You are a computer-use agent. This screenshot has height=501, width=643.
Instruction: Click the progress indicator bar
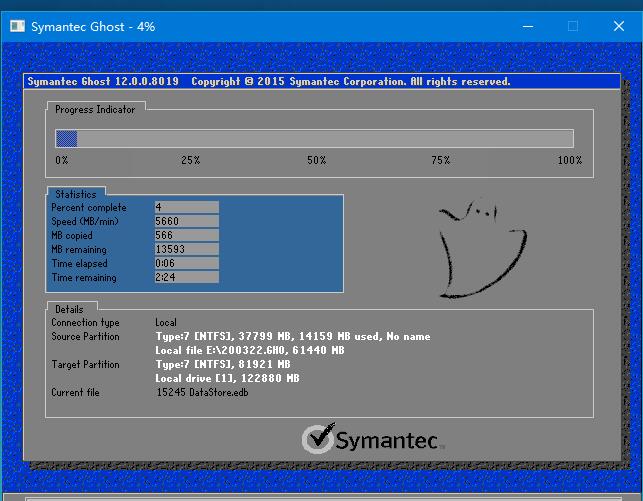pos(315,139)
